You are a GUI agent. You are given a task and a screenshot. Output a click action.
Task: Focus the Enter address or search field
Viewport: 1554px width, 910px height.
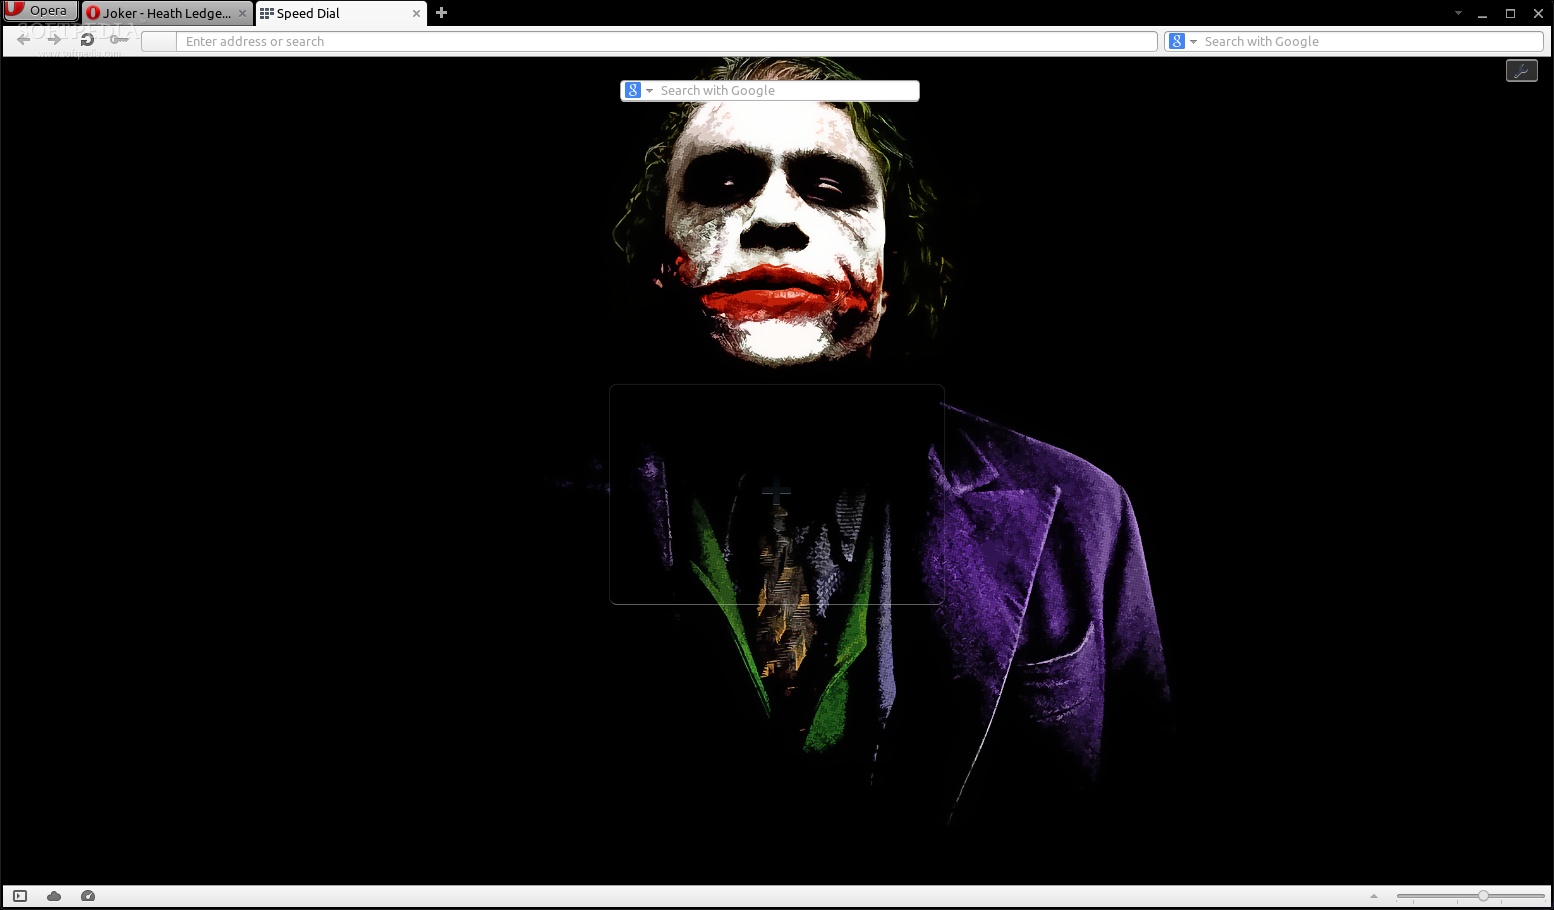tap(660, 41)
